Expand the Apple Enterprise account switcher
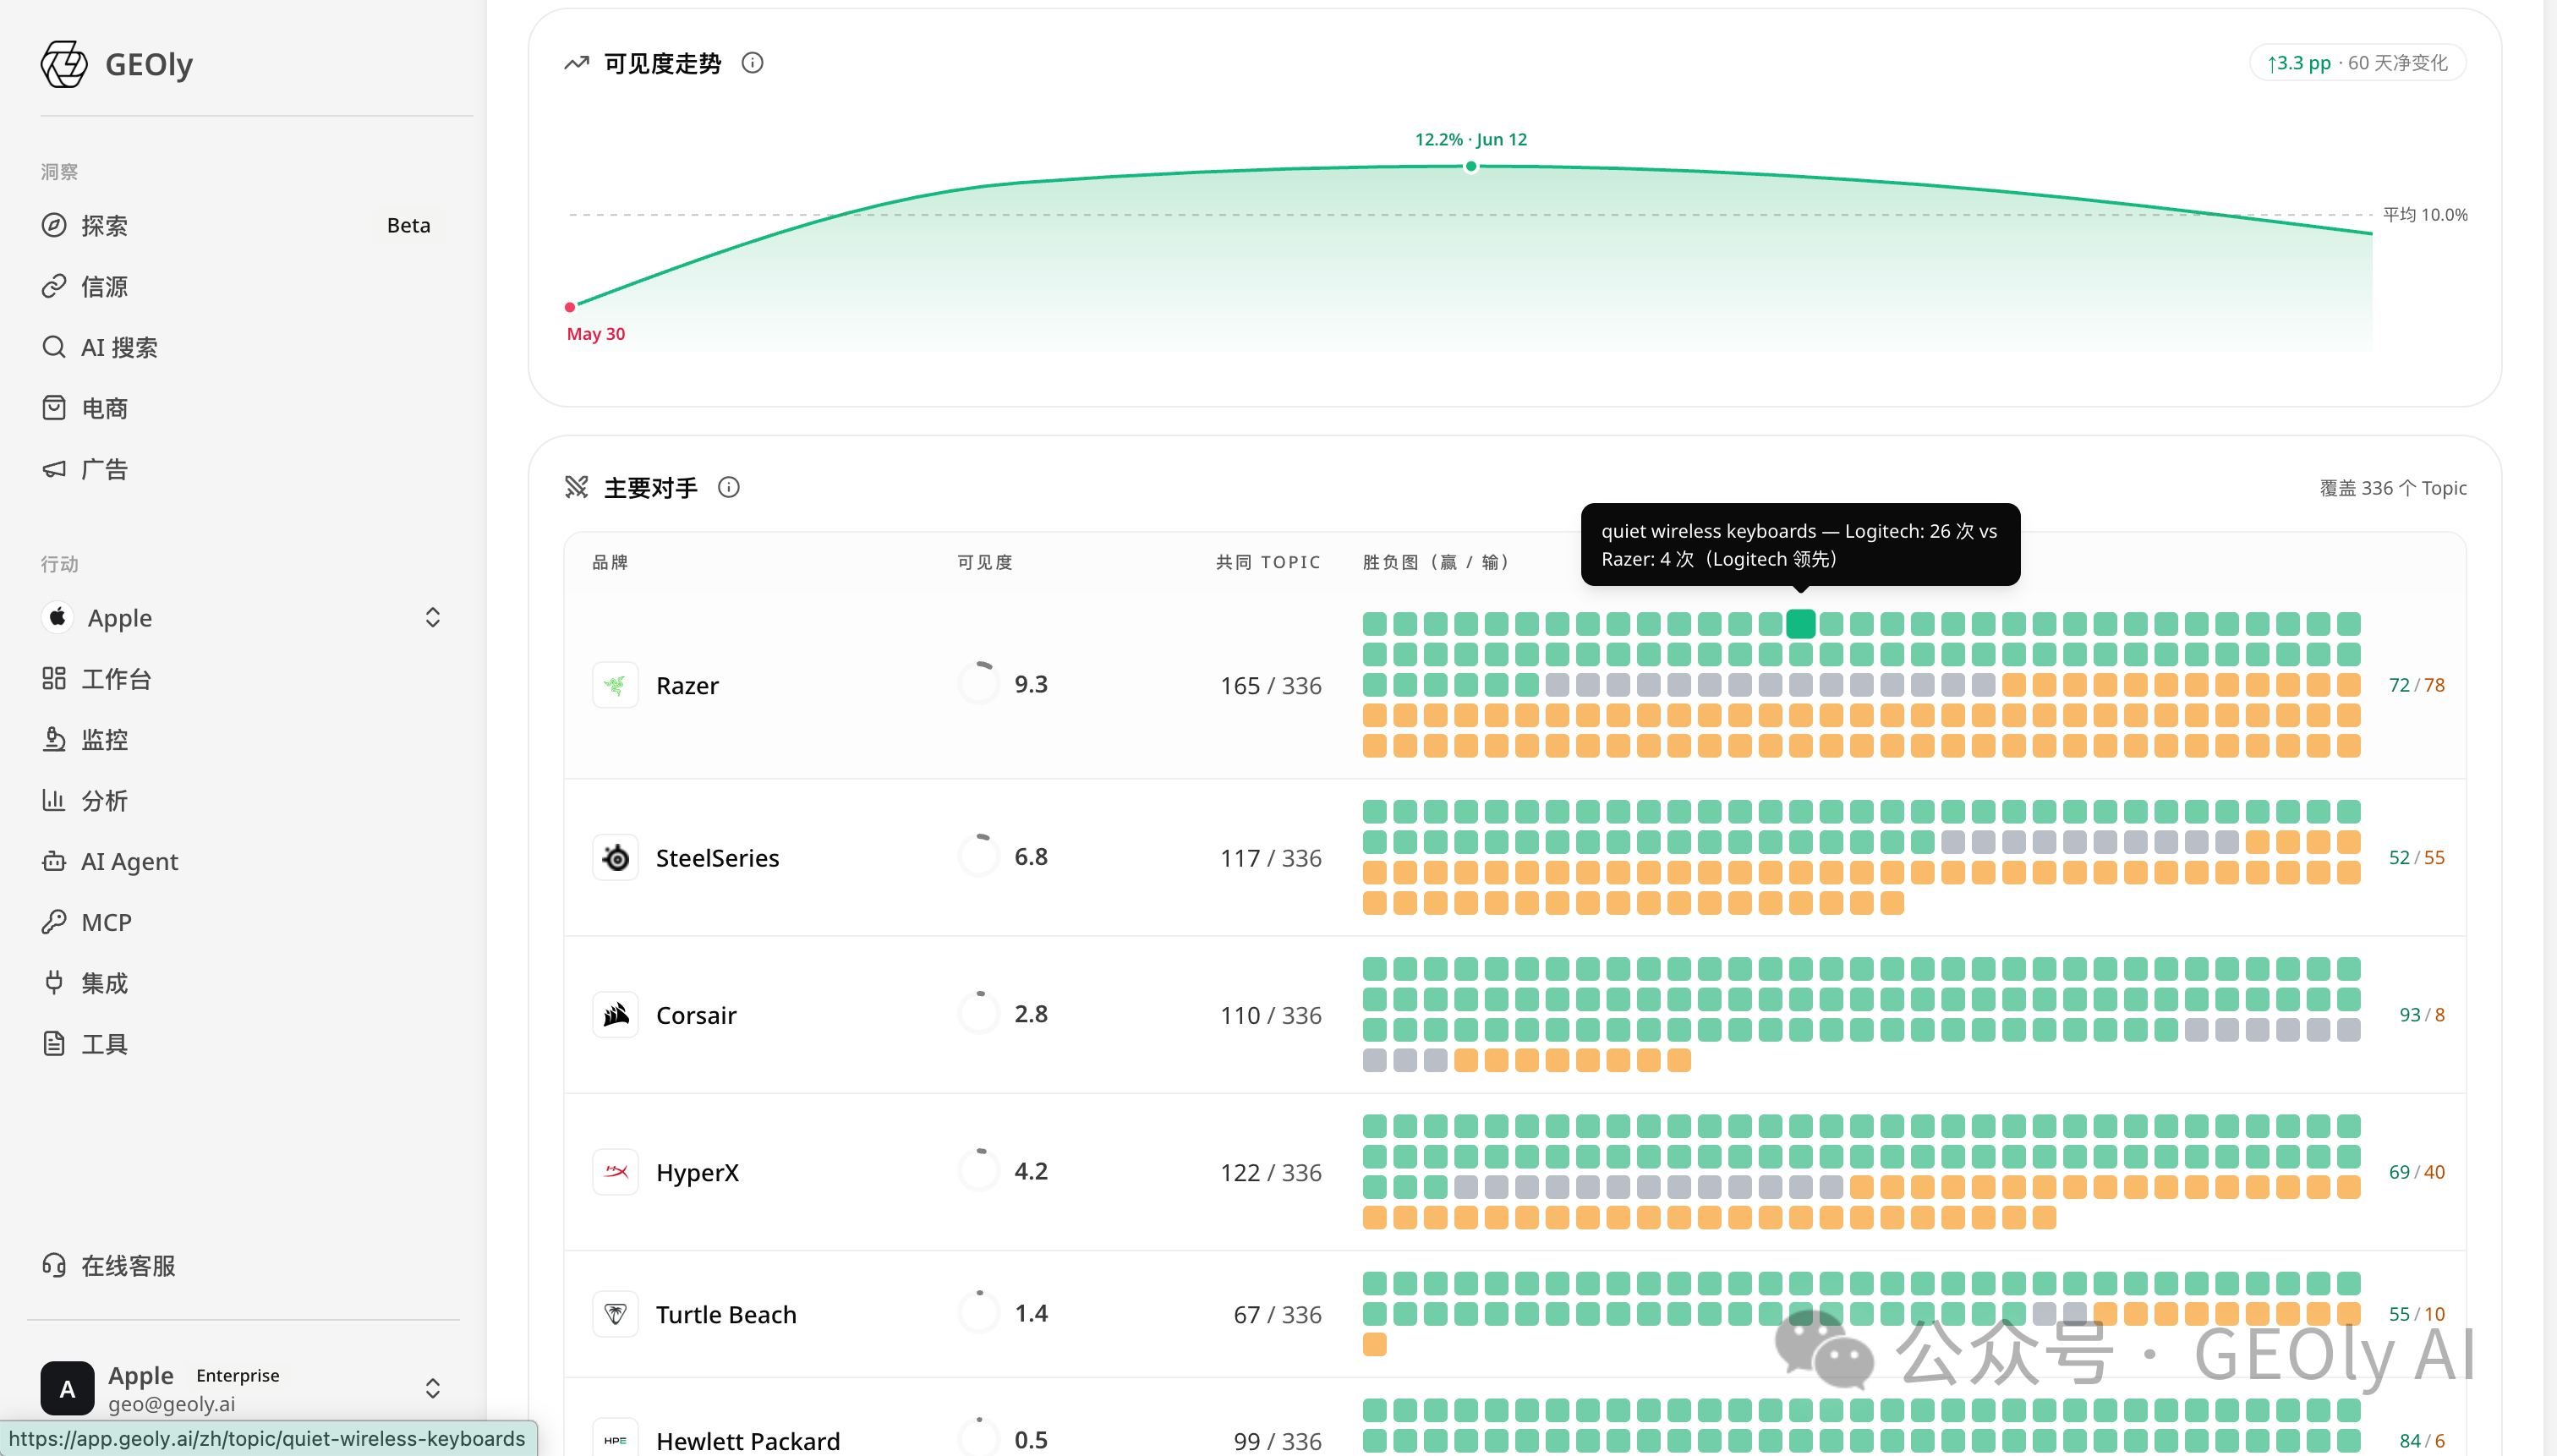 click(433, 1388)
